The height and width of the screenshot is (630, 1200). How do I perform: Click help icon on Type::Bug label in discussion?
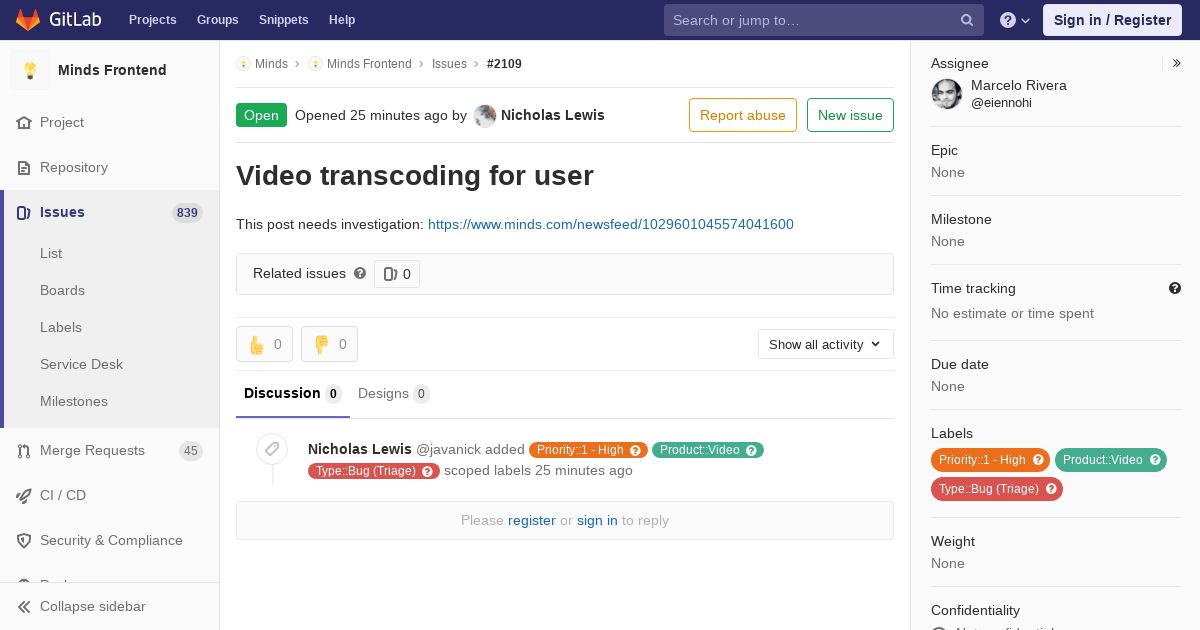tap(427, 471)
